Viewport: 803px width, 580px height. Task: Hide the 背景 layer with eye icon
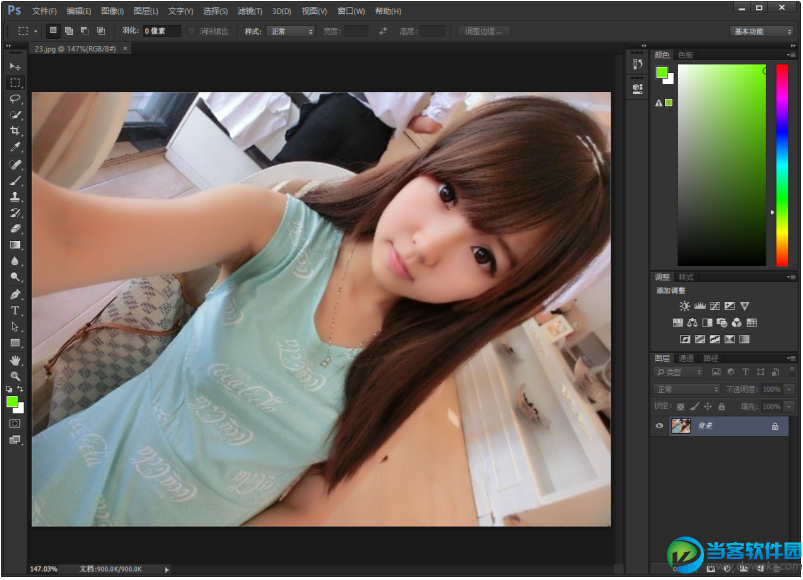pos(660,426)
